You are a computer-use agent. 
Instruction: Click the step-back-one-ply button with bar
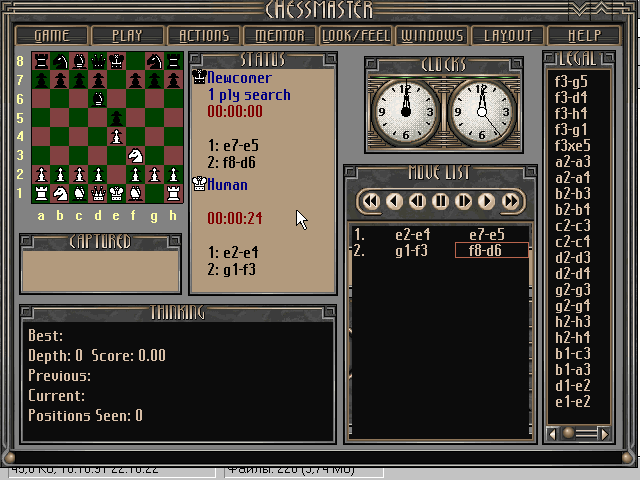click(417, 201)
